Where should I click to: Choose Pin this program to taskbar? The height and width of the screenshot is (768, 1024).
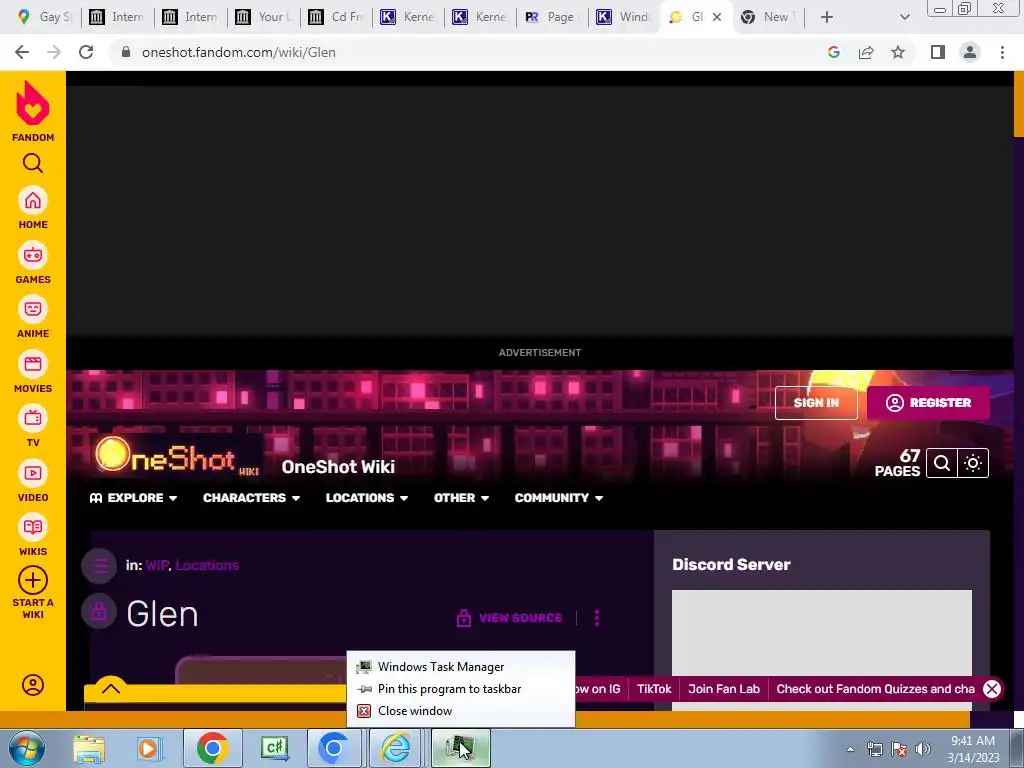[460, 689]
